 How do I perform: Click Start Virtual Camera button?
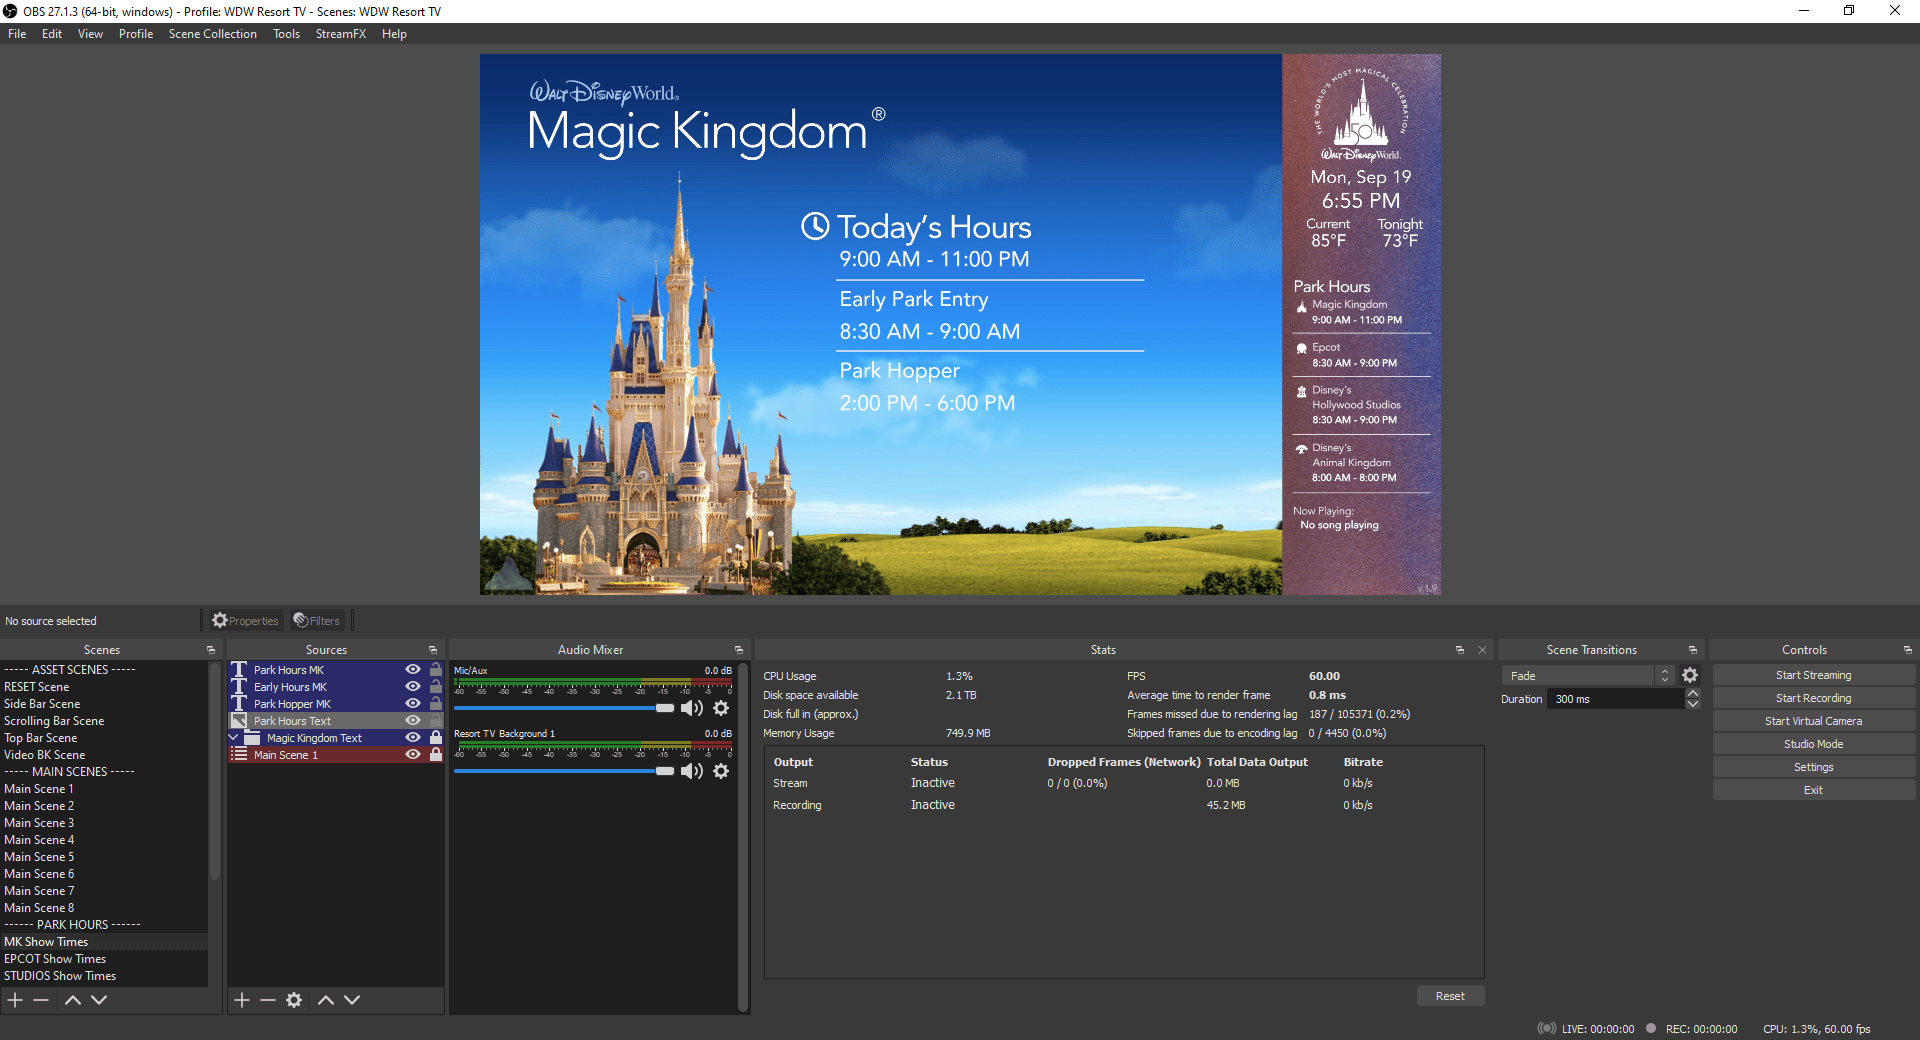point(1813,721)
